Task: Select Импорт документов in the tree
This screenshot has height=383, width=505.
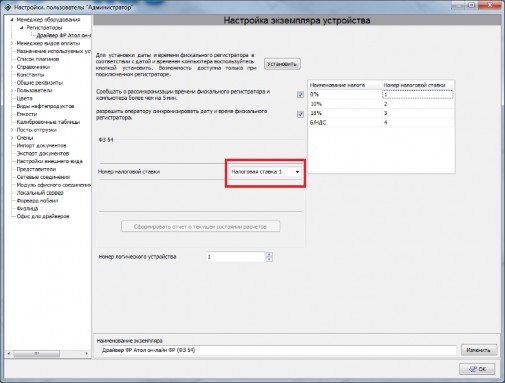Action: (x=42, y=146)
